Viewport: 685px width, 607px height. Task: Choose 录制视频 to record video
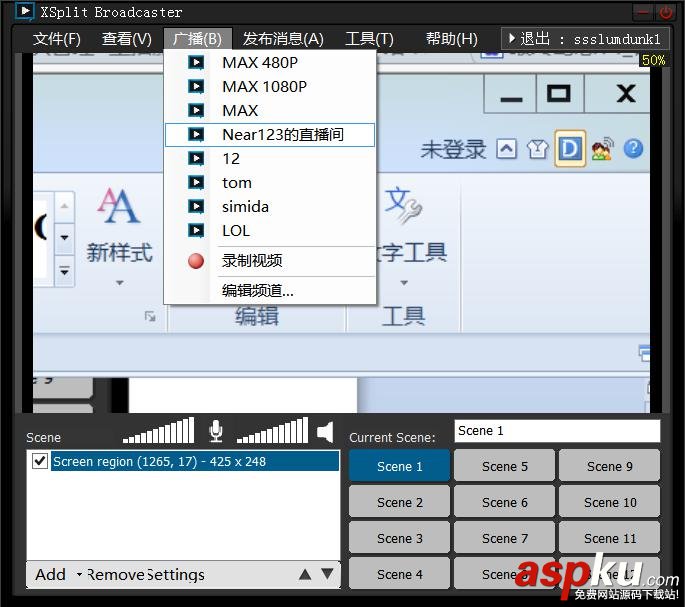click(x=270, y=261)
